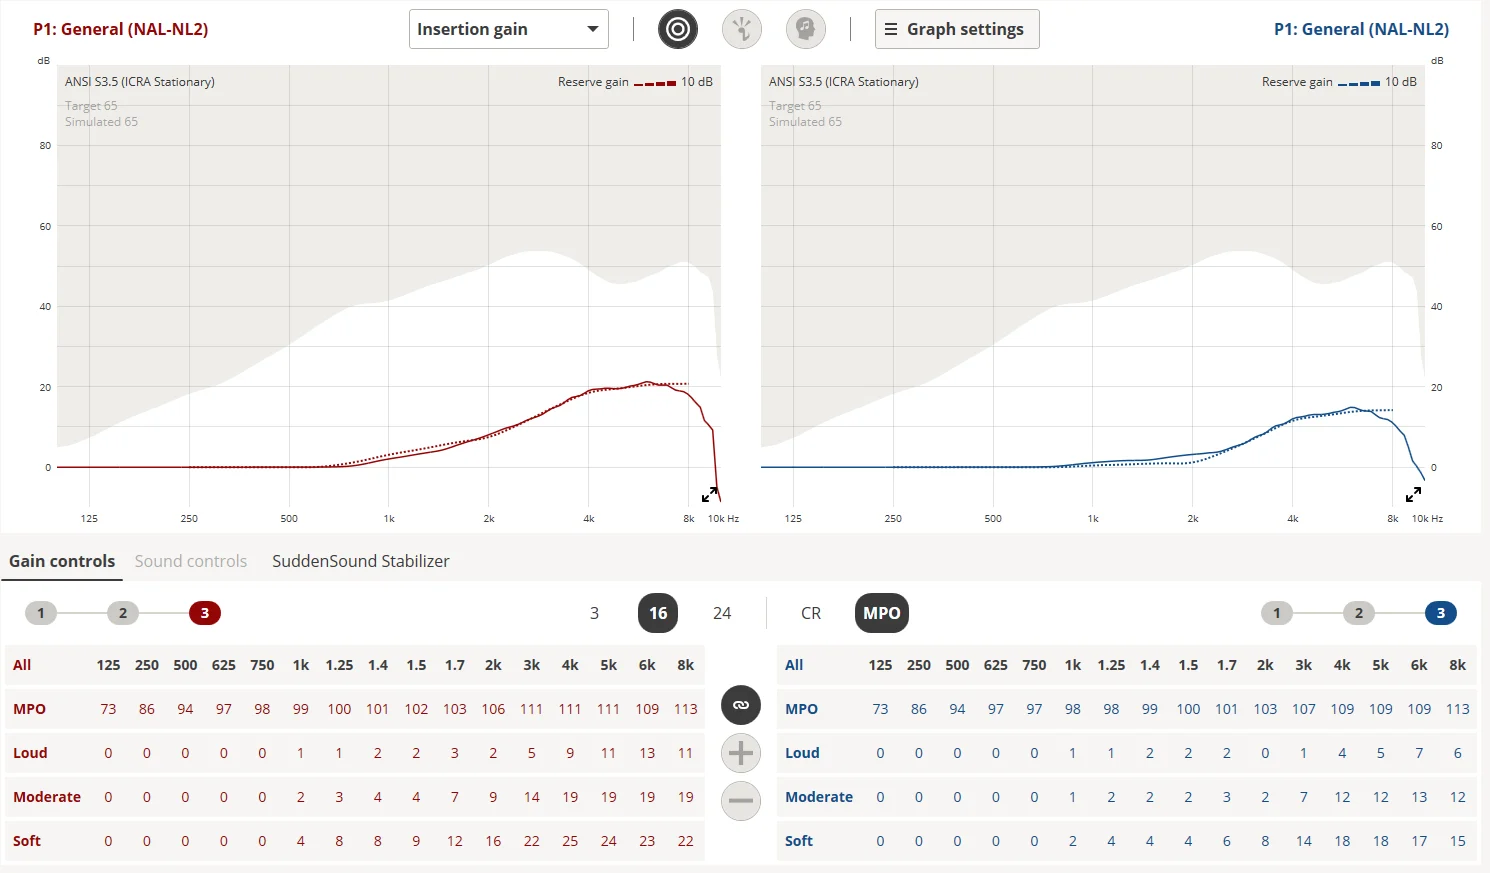Screen dimensions: 1490x873
Task: Click the 'All' label in the blue table
Action: pyautogui.click(x=794, y=665)
